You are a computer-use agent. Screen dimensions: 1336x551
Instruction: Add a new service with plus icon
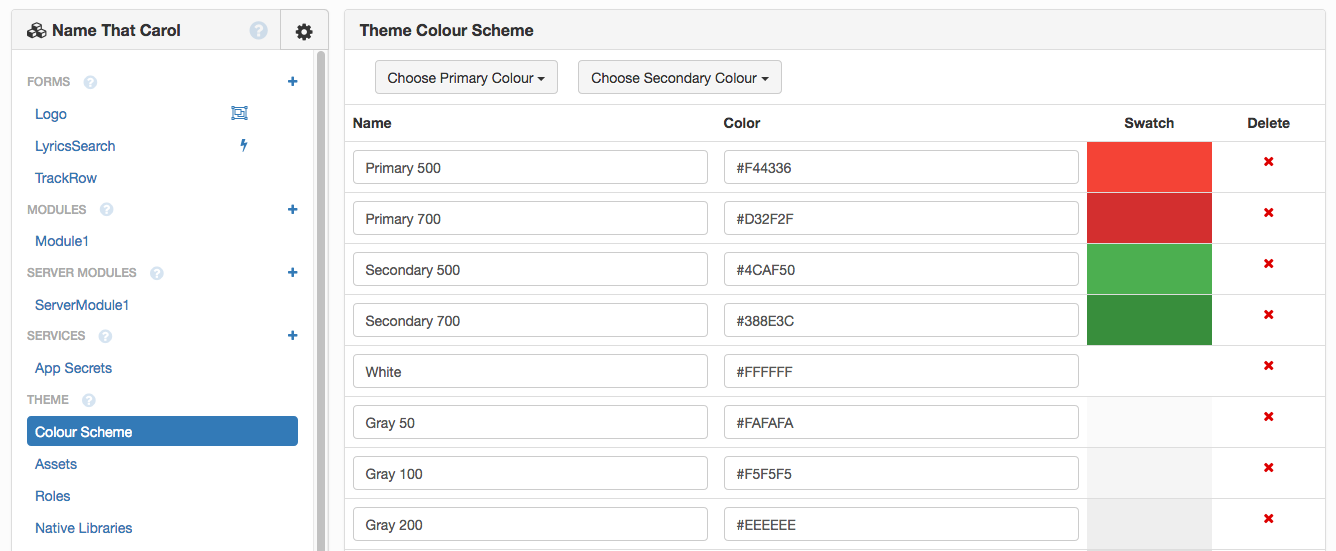click(292, 336)
